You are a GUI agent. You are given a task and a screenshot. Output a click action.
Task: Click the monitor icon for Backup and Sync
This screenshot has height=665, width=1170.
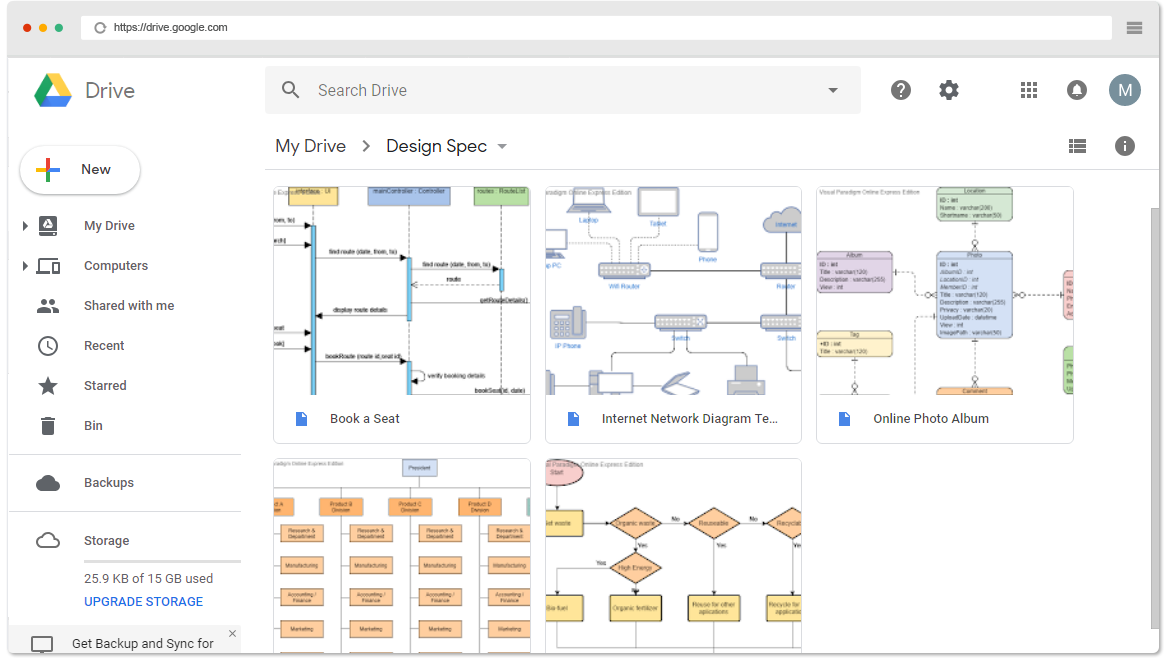(x=42, y=643)
